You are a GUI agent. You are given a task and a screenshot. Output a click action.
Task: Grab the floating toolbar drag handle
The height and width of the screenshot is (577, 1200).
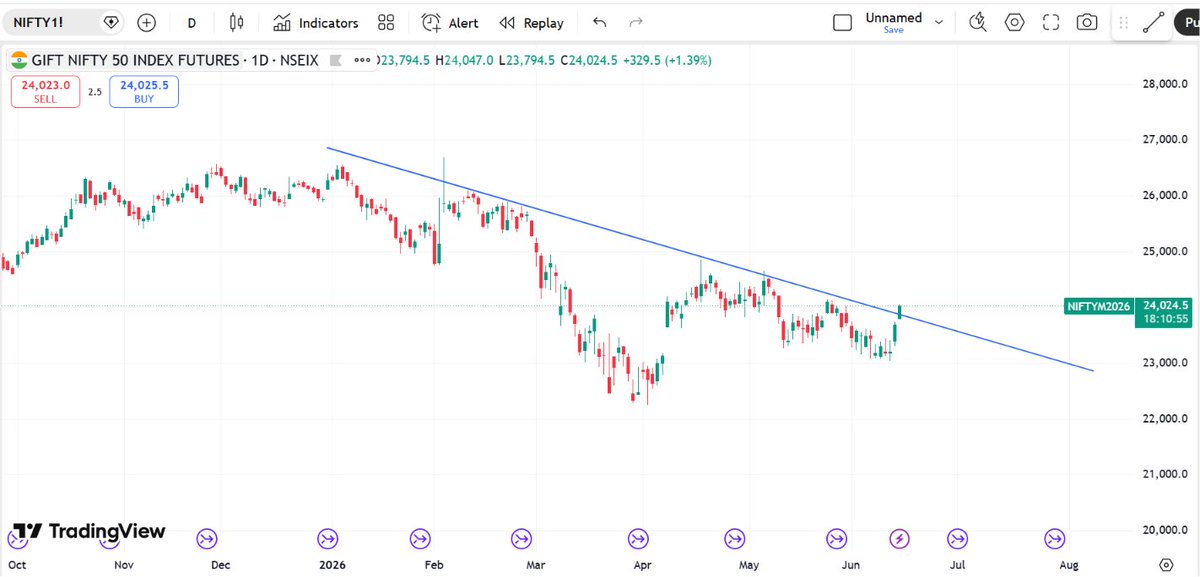click(1125, 22)
